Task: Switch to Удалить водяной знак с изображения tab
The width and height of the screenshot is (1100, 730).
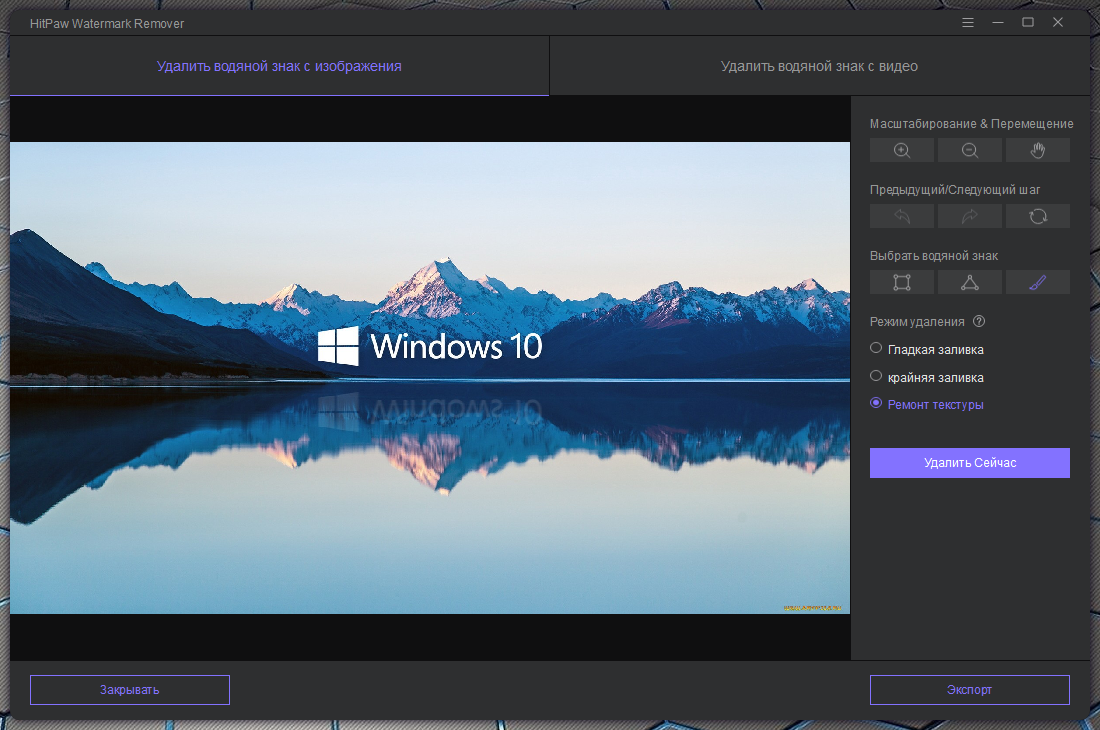Action: [x=279, y=66]
